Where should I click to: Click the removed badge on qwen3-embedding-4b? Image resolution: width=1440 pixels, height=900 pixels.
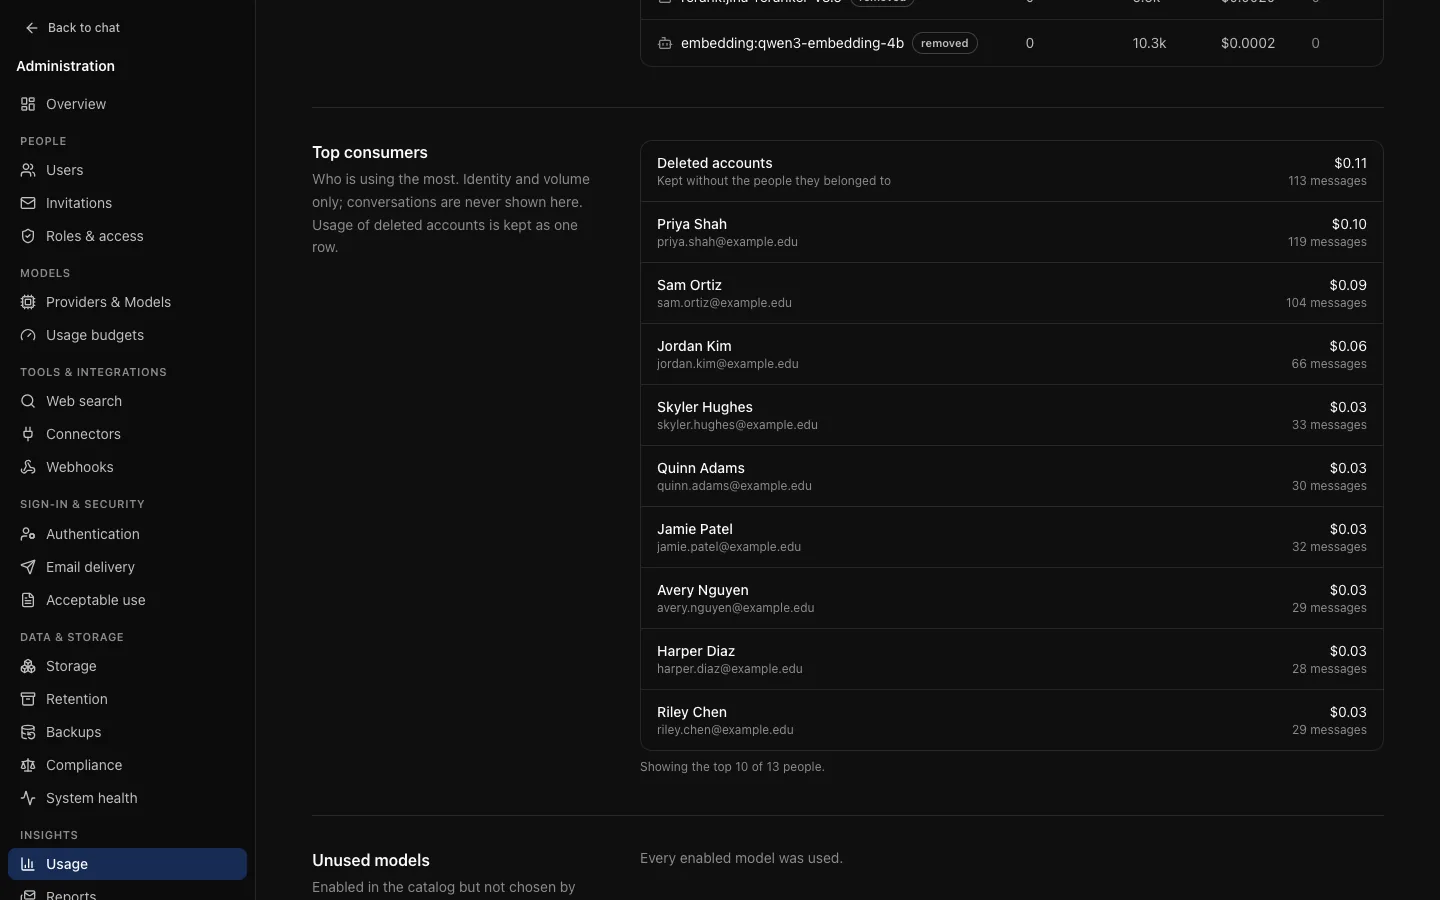(x=945, y=43)
